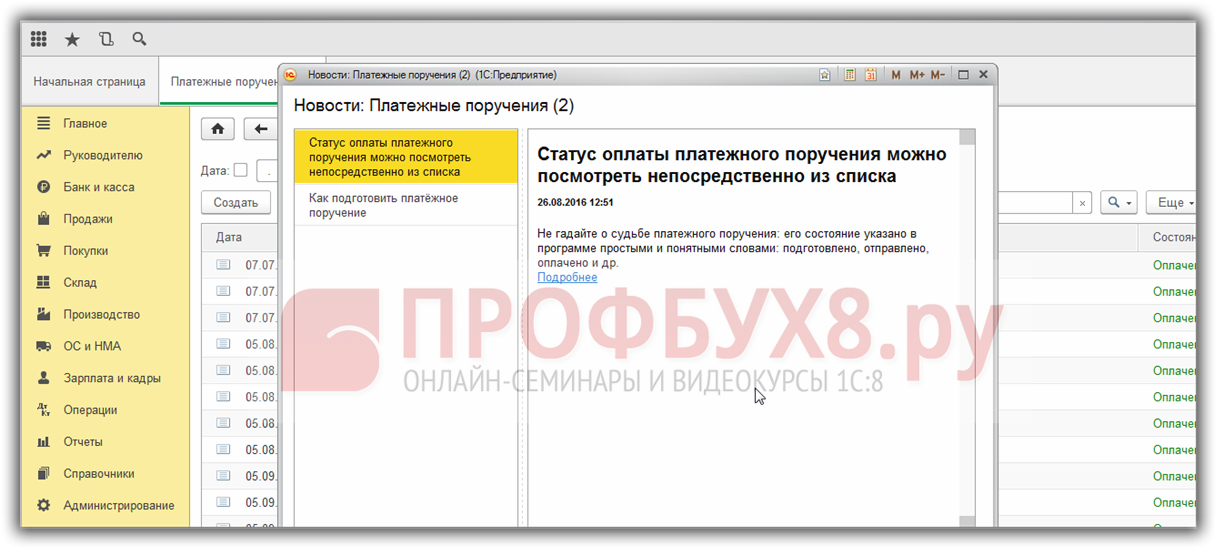The width and height of the screenshot is (1217, 549).
Task: Click the Home button in the list toolbar
Action: pyautogui.click(x=218, y=129)
